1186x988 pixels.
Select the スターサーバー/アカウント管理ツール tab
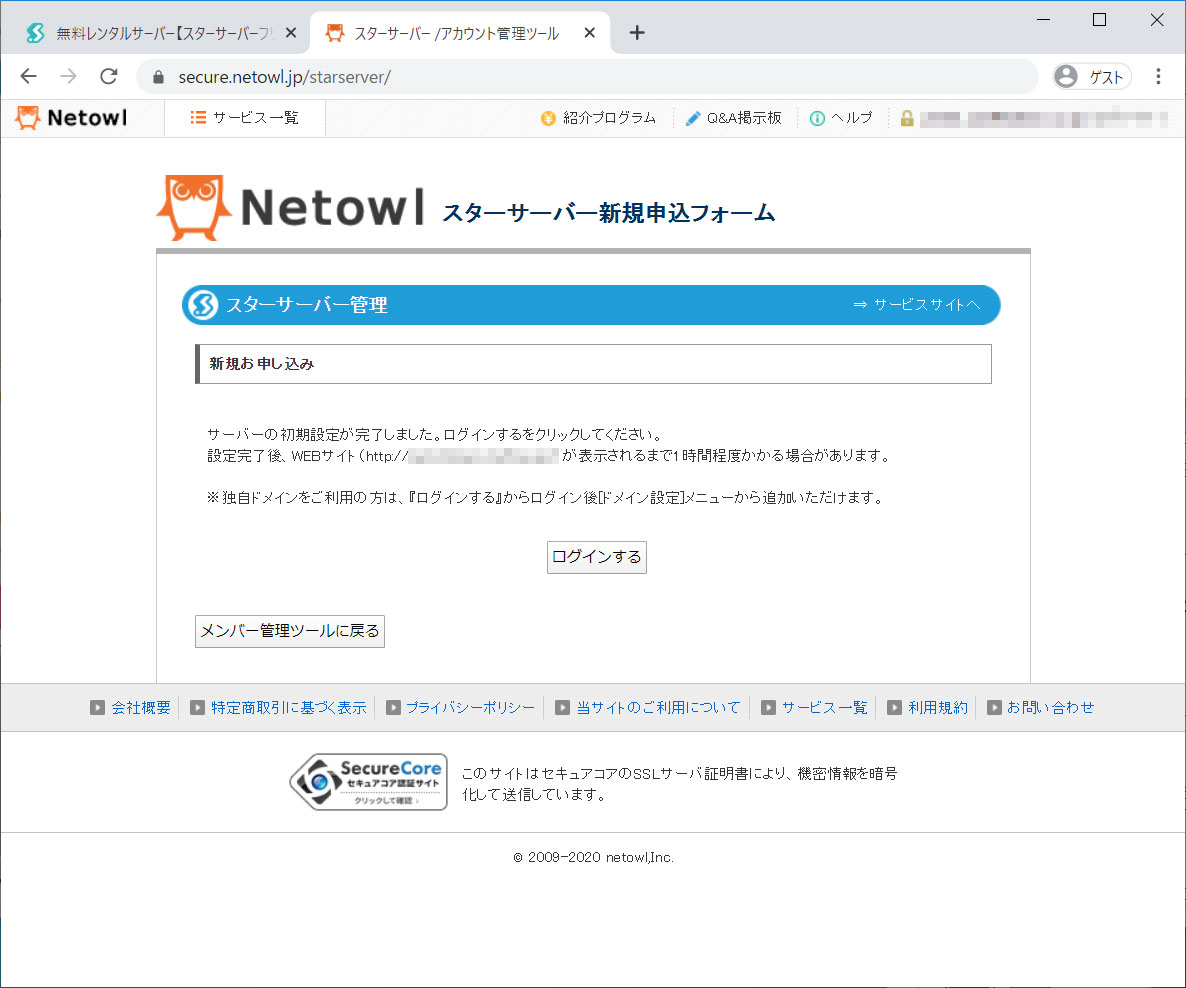coord(460,33)
